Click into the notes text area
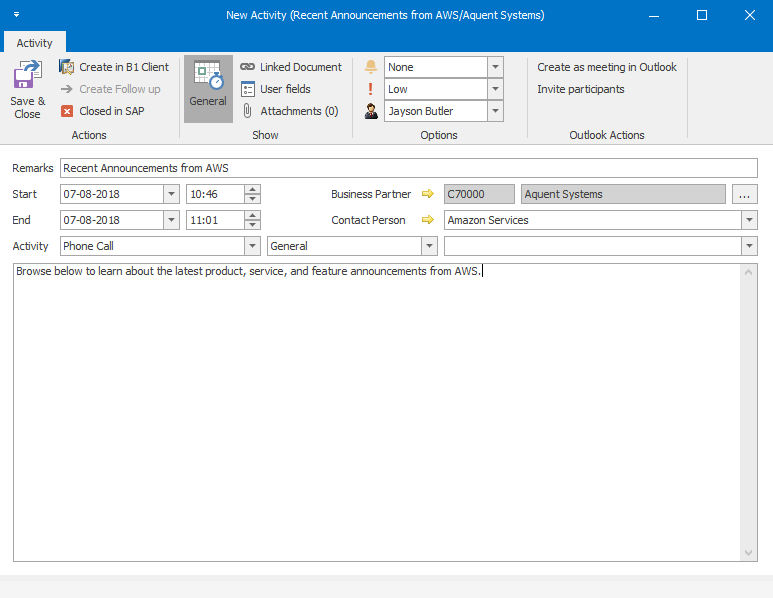Screen dimensions: 773x598 click(x=377, y=413)
